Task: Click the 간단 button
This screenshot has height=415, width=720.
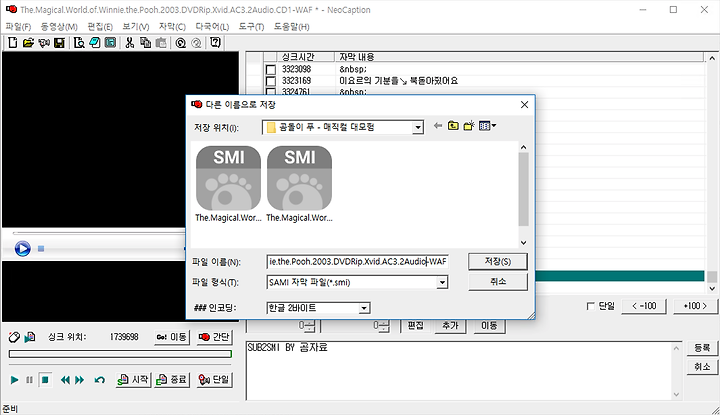Action: click(214, 337)
